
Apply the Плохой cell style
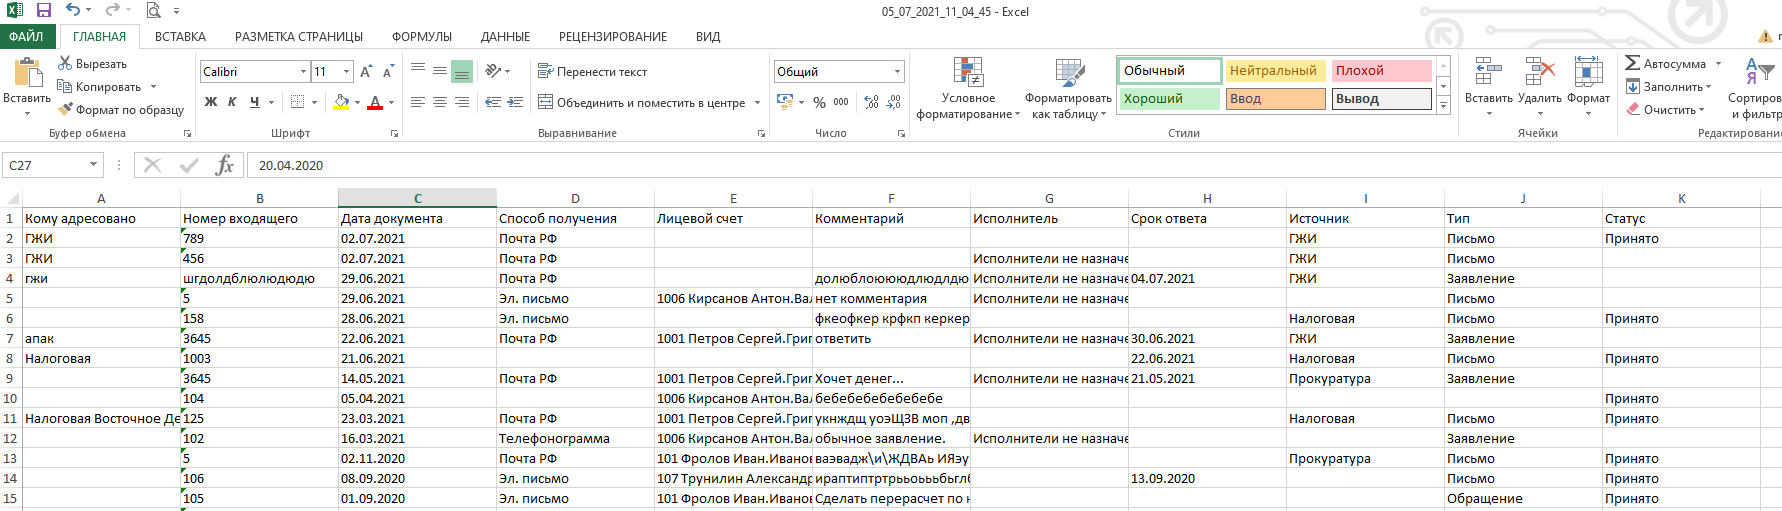pos(1382,71)
